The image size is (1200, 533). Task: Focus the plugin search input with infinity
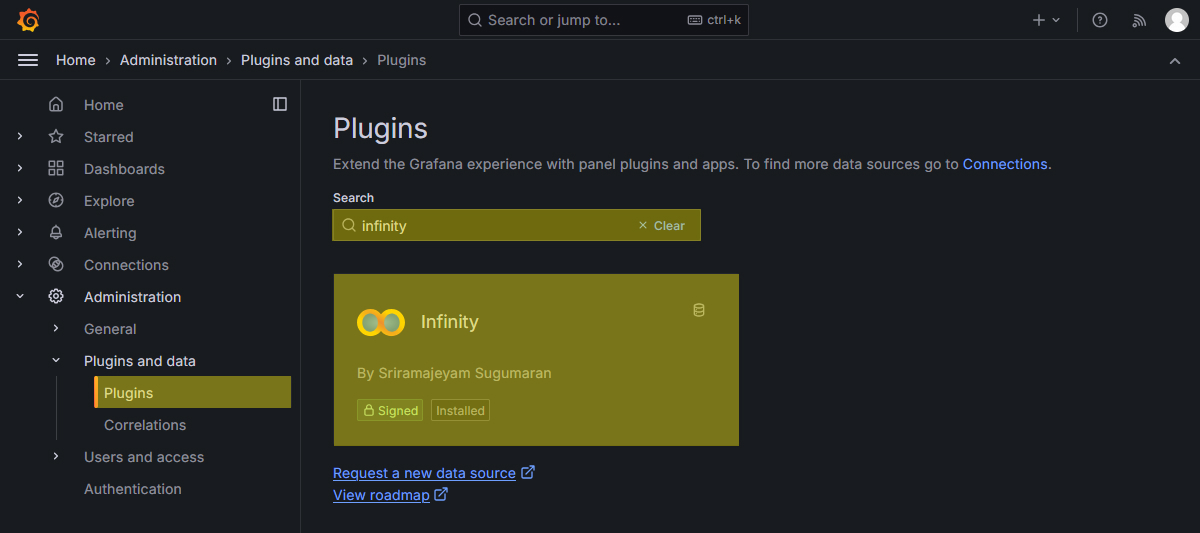[x=516, y=225]
